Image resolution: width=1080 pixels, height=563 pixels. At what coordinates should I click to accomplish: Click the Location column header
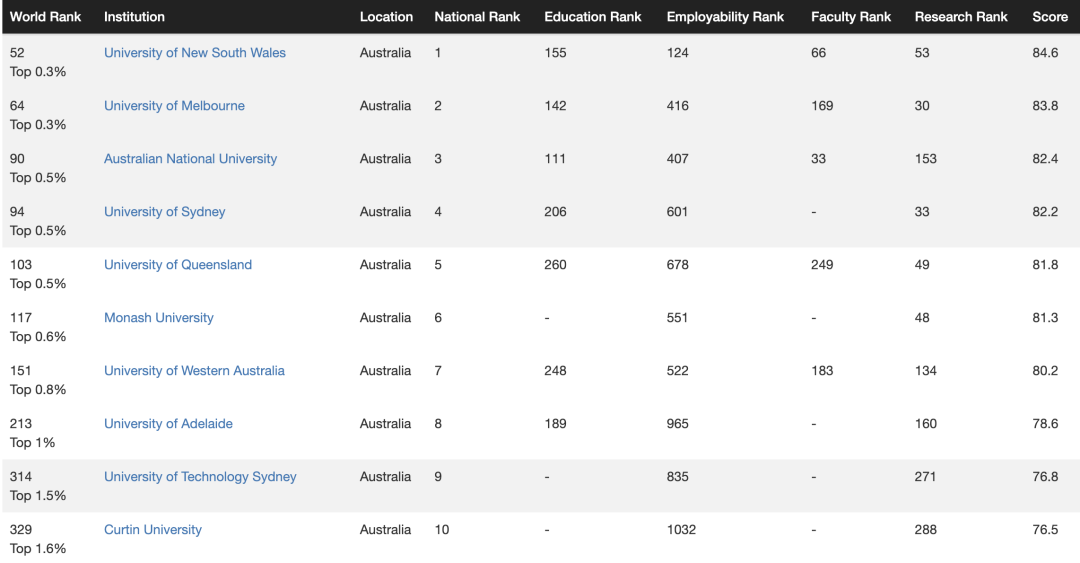click(386, 17)
